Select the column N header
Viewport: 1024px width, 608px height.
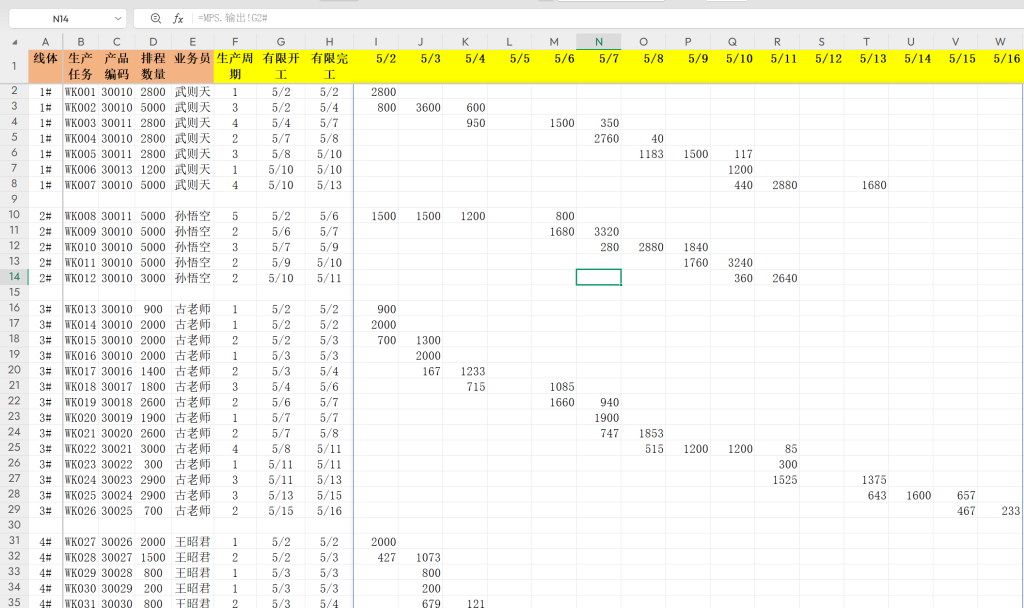(598, 42)
